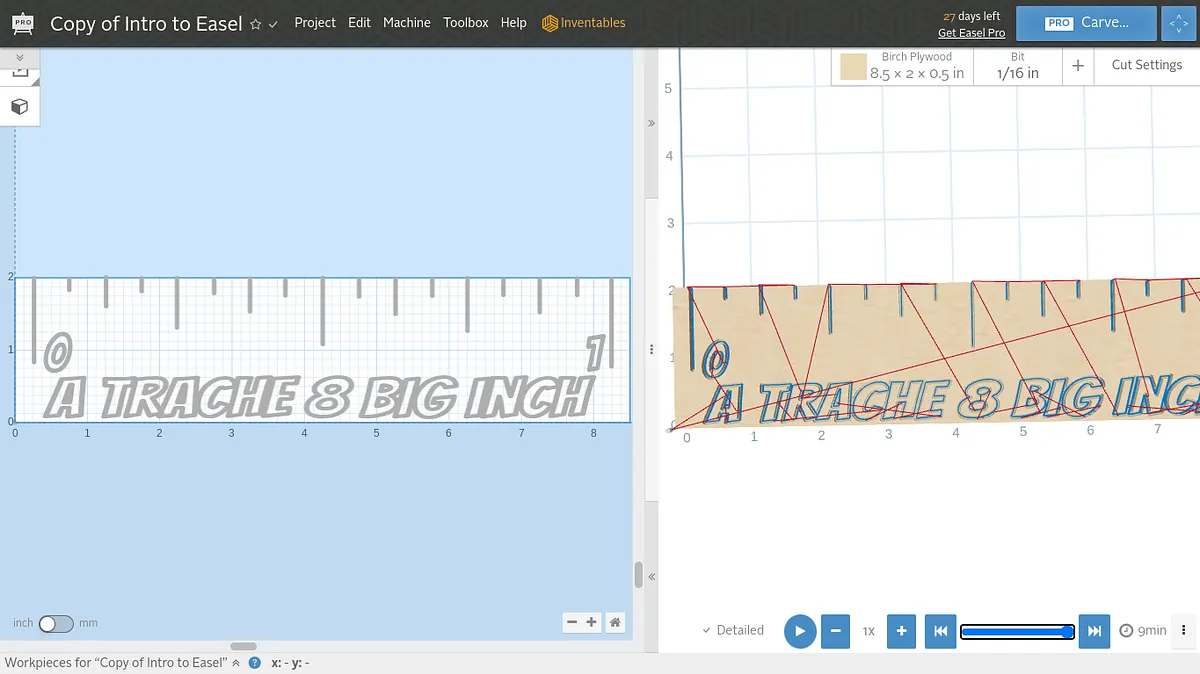Click the home reset view icon
The width and height of the screenshot is (1200, 674).
coord(616,622)
